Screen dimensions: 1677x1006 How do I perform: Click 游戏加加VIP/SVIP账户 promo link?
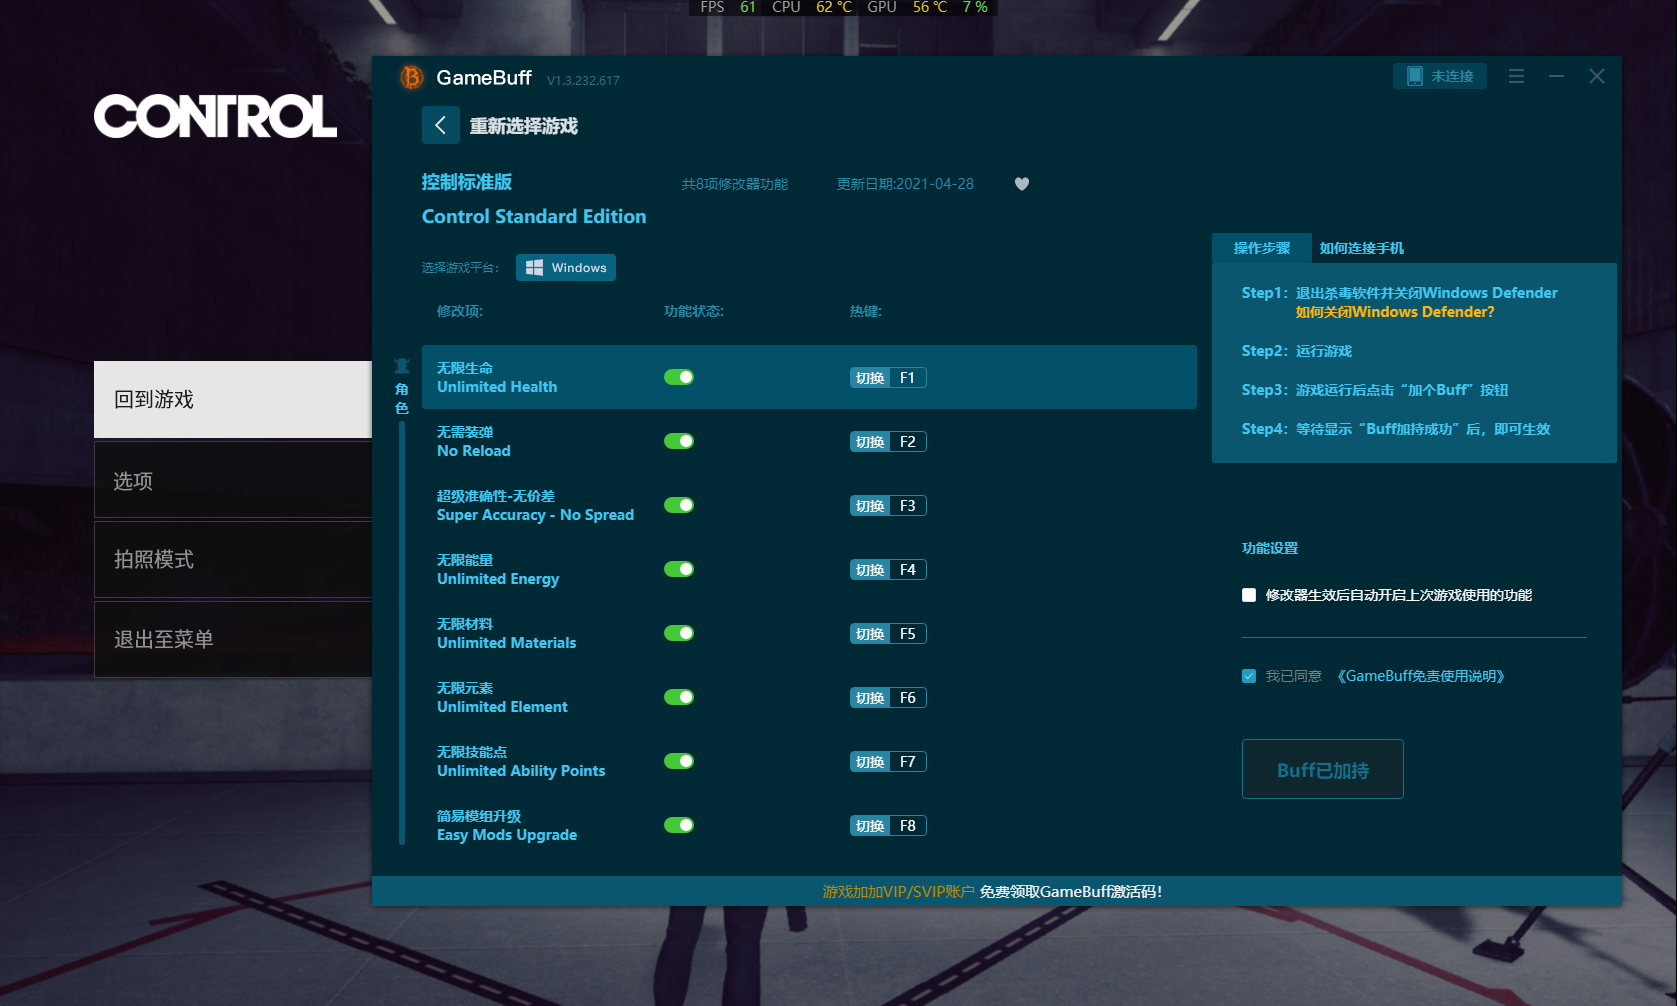898,891
